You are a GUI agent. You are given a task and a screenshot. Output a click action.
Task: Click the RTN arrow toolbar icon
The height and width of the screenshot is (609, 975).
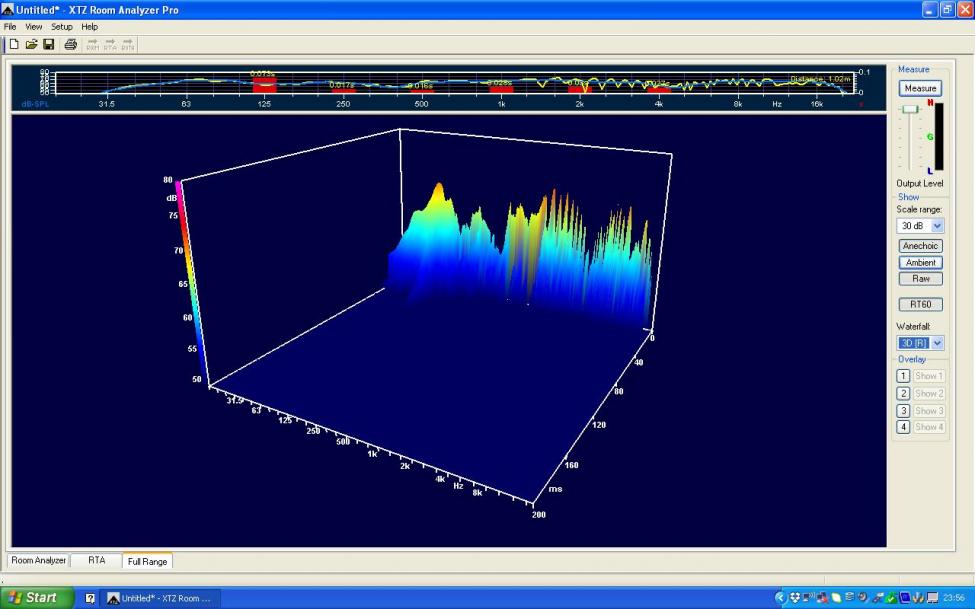point(128,44)
